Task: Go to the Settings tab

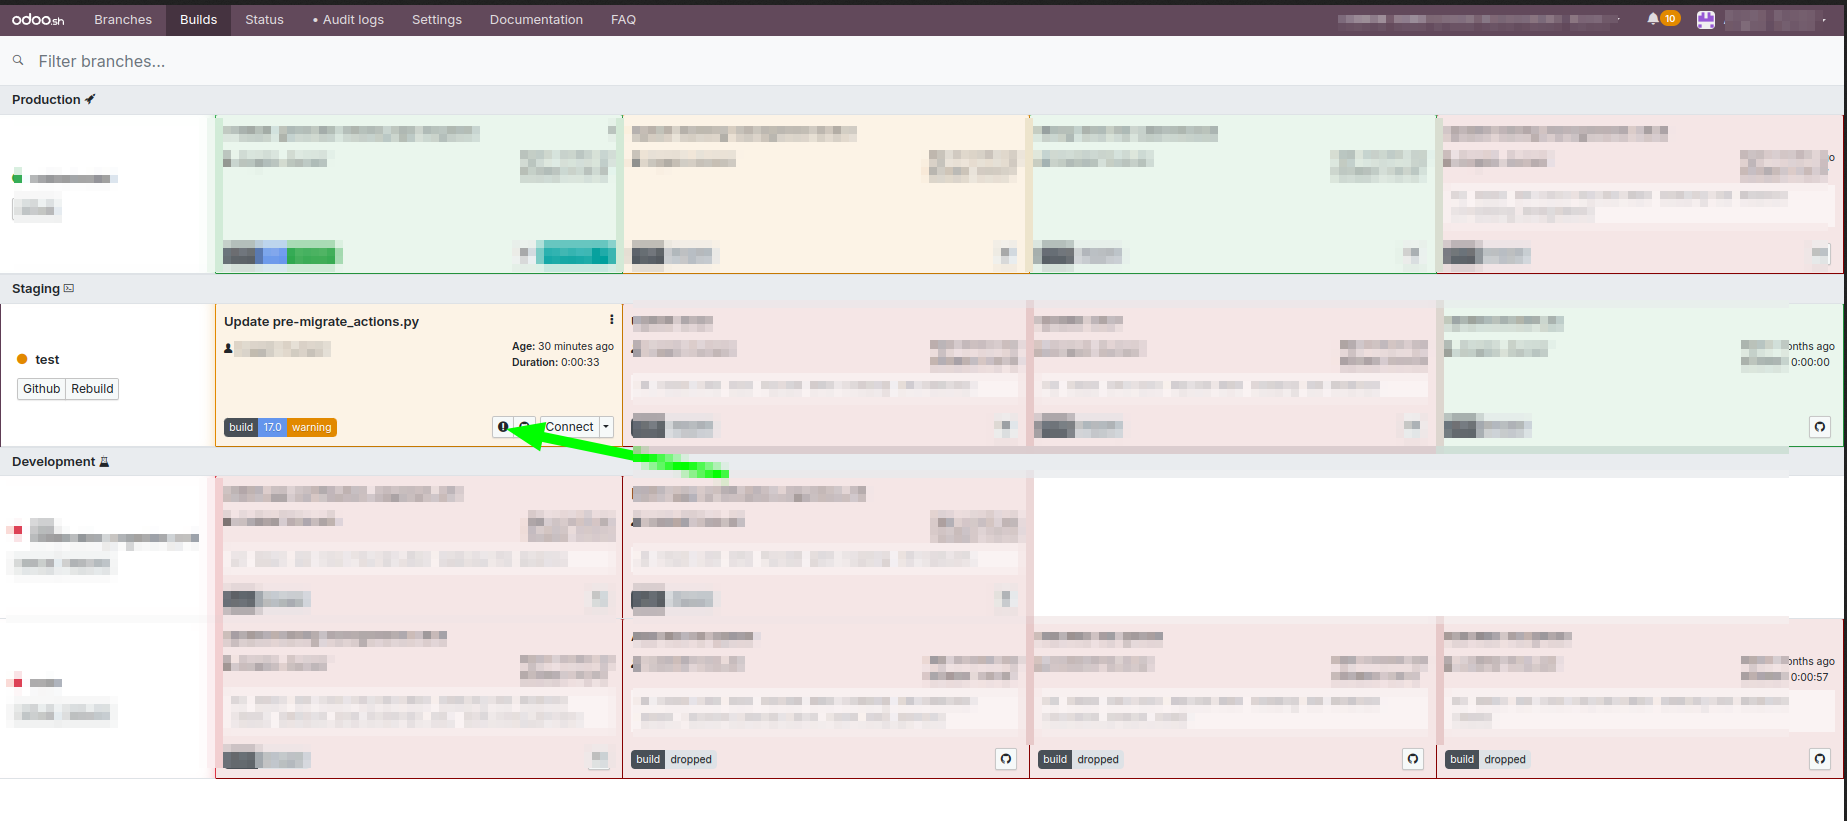Action: (x=437, y=20)
